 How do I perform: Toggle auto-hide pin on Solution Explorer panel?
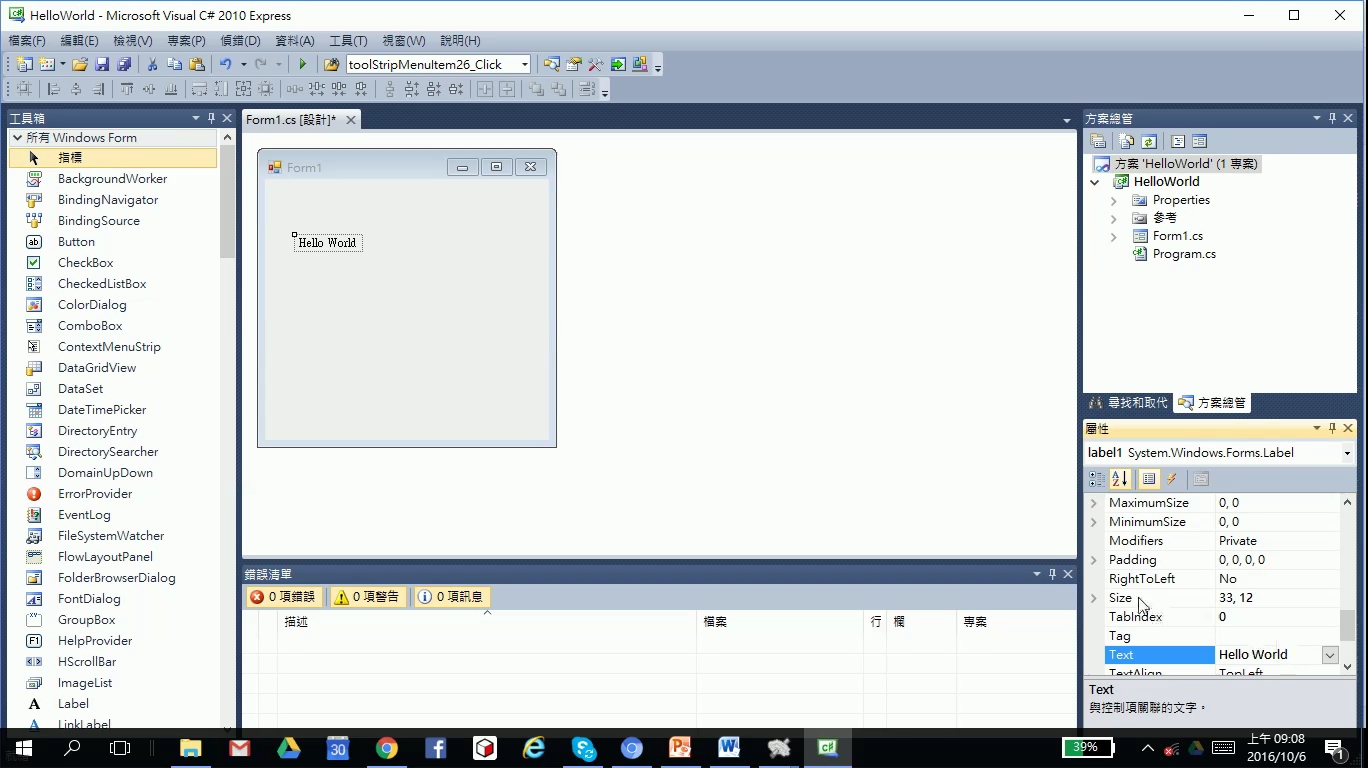pos(1332,118)
